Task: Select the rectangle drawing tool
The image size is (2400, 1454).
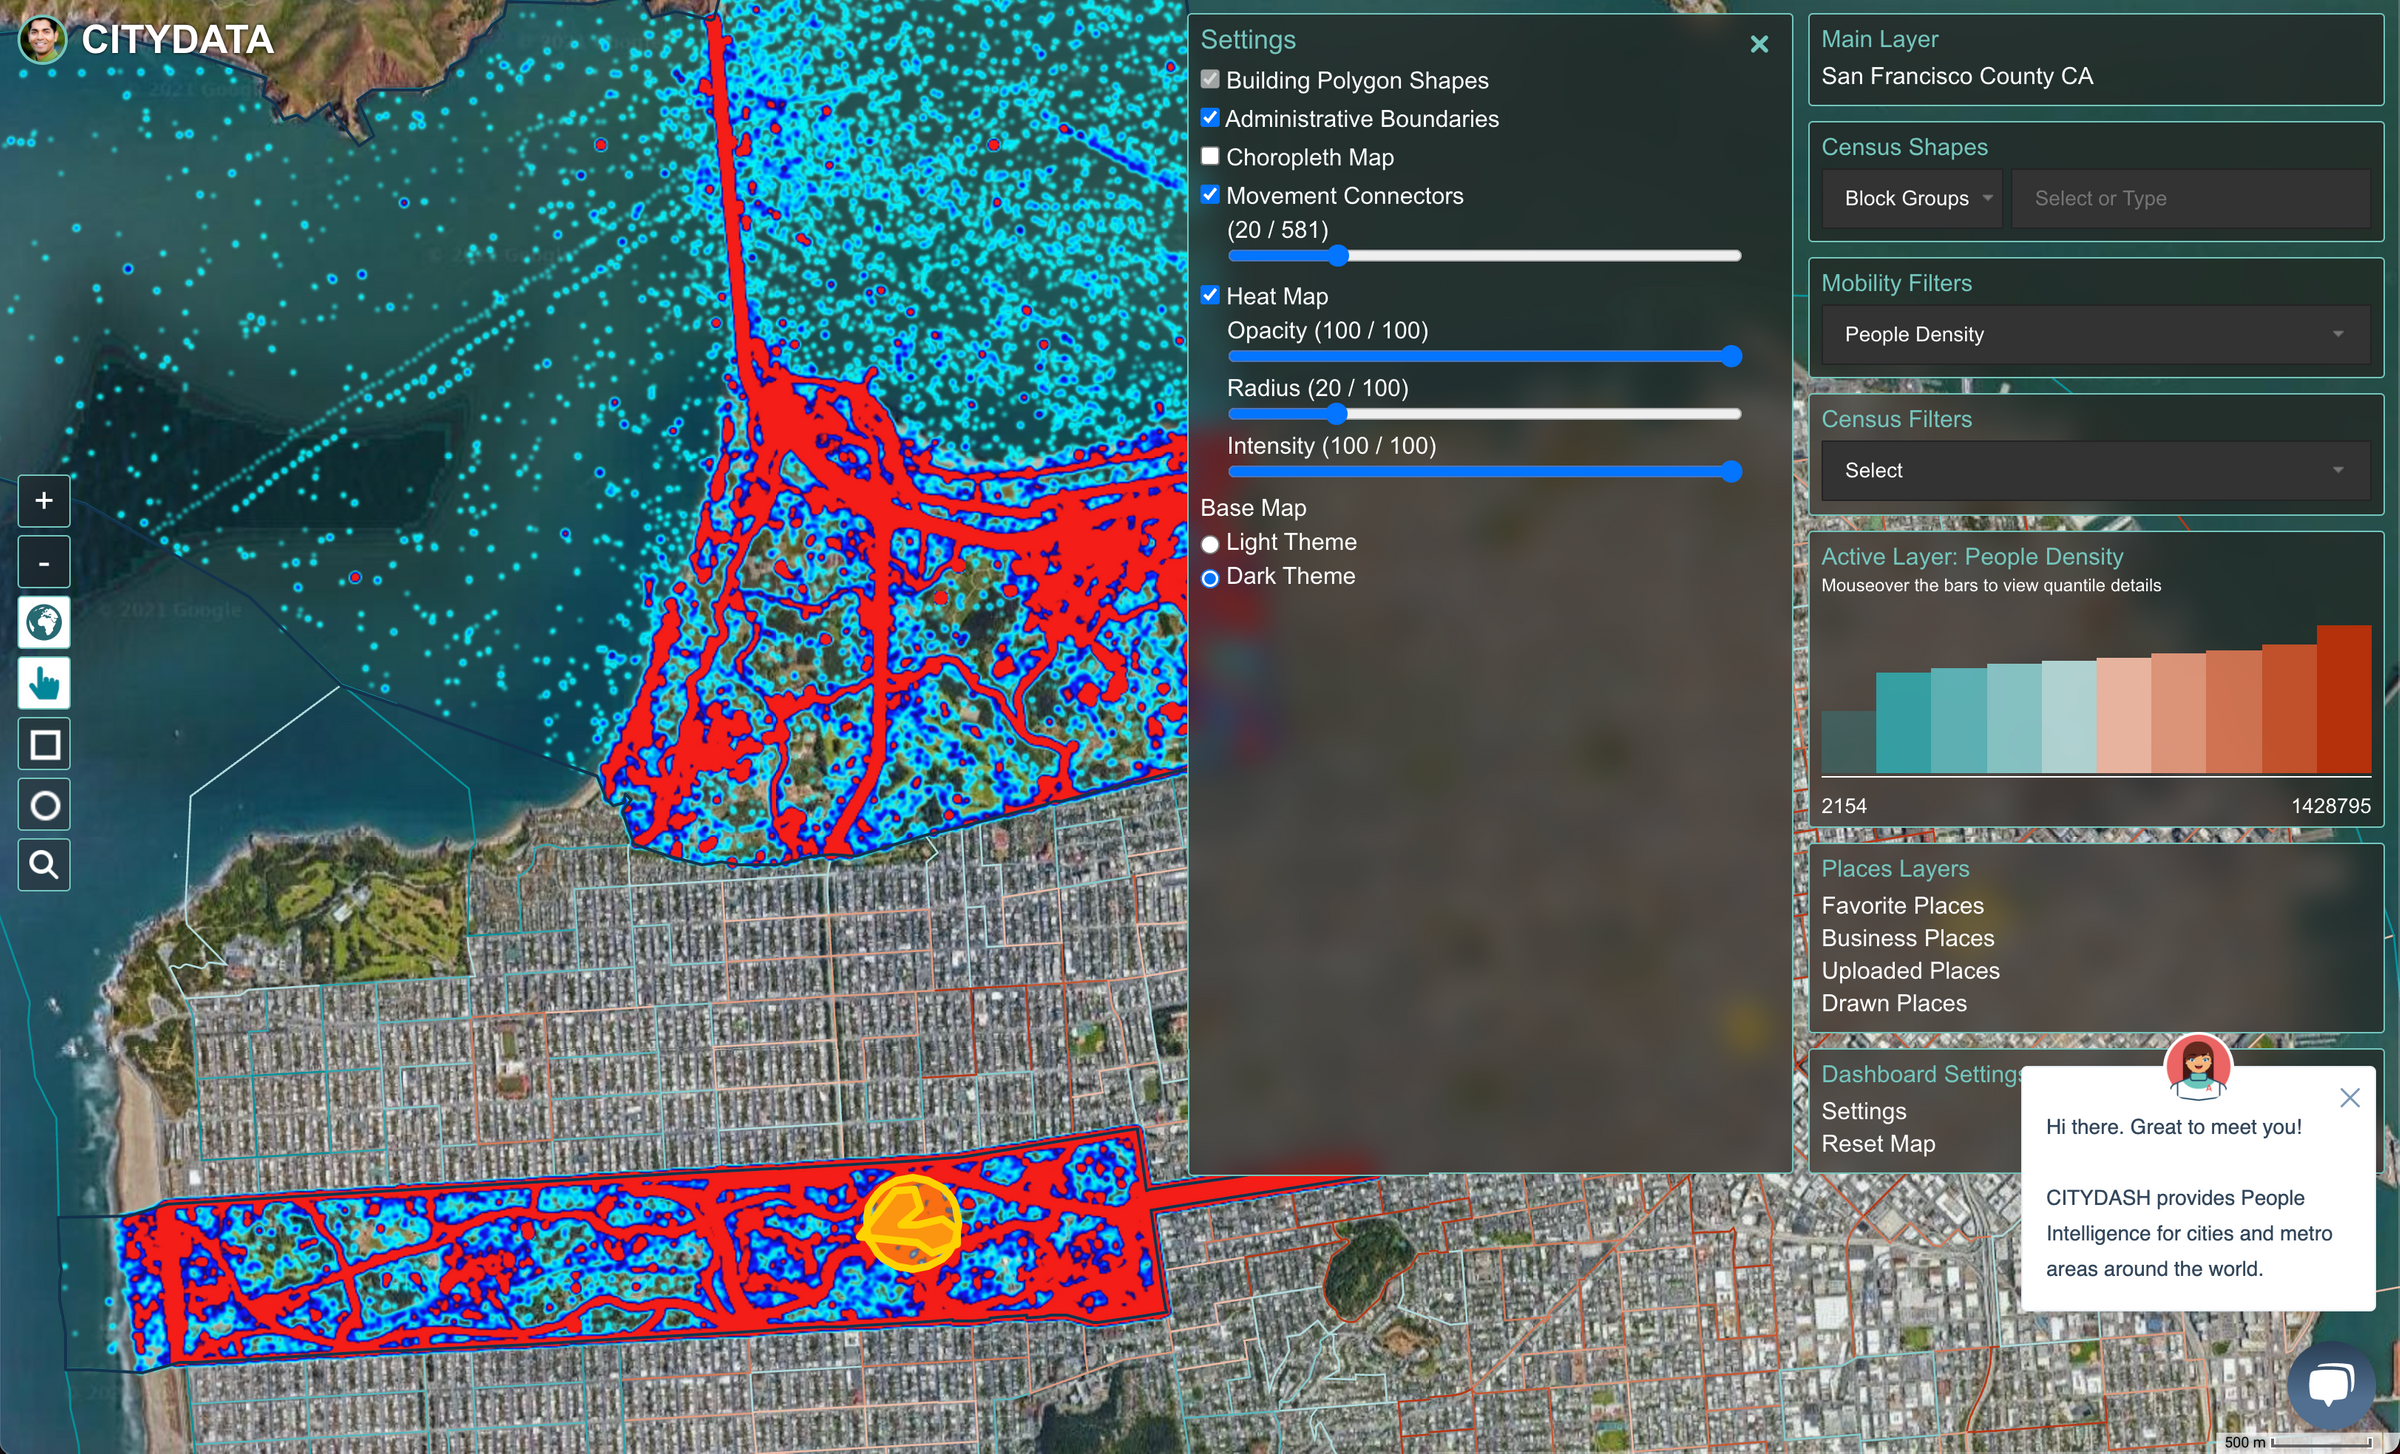Action: point(43,743)
